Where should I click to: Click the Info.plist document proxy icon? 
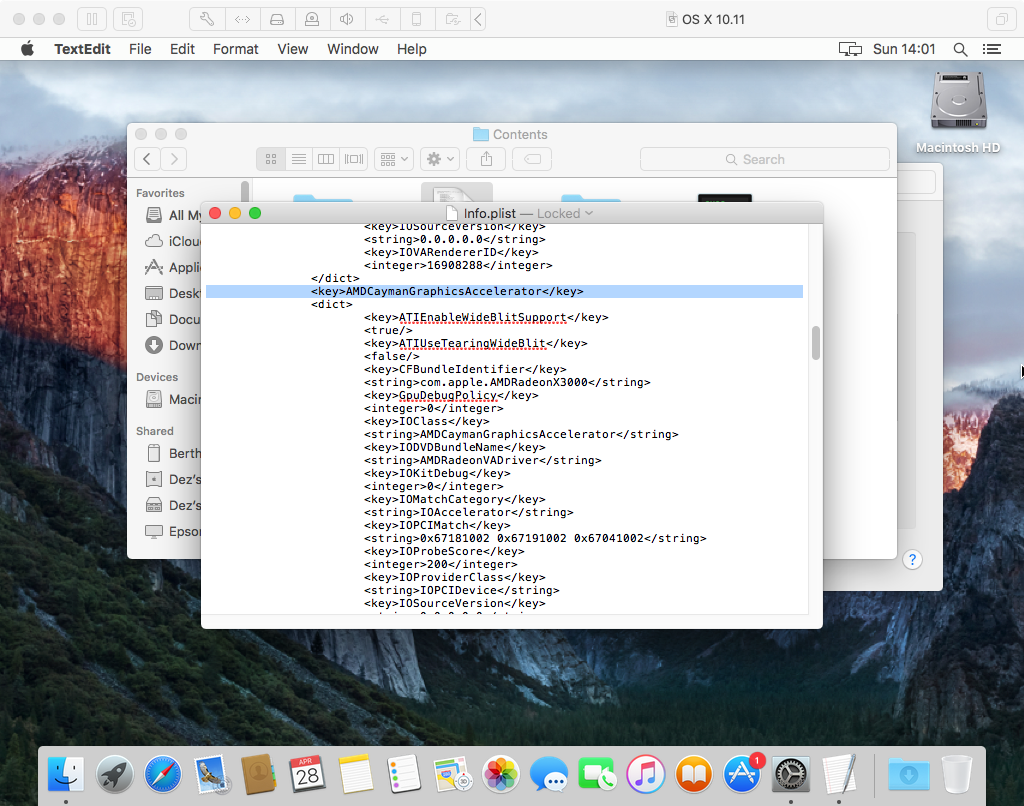pos(451,214)
